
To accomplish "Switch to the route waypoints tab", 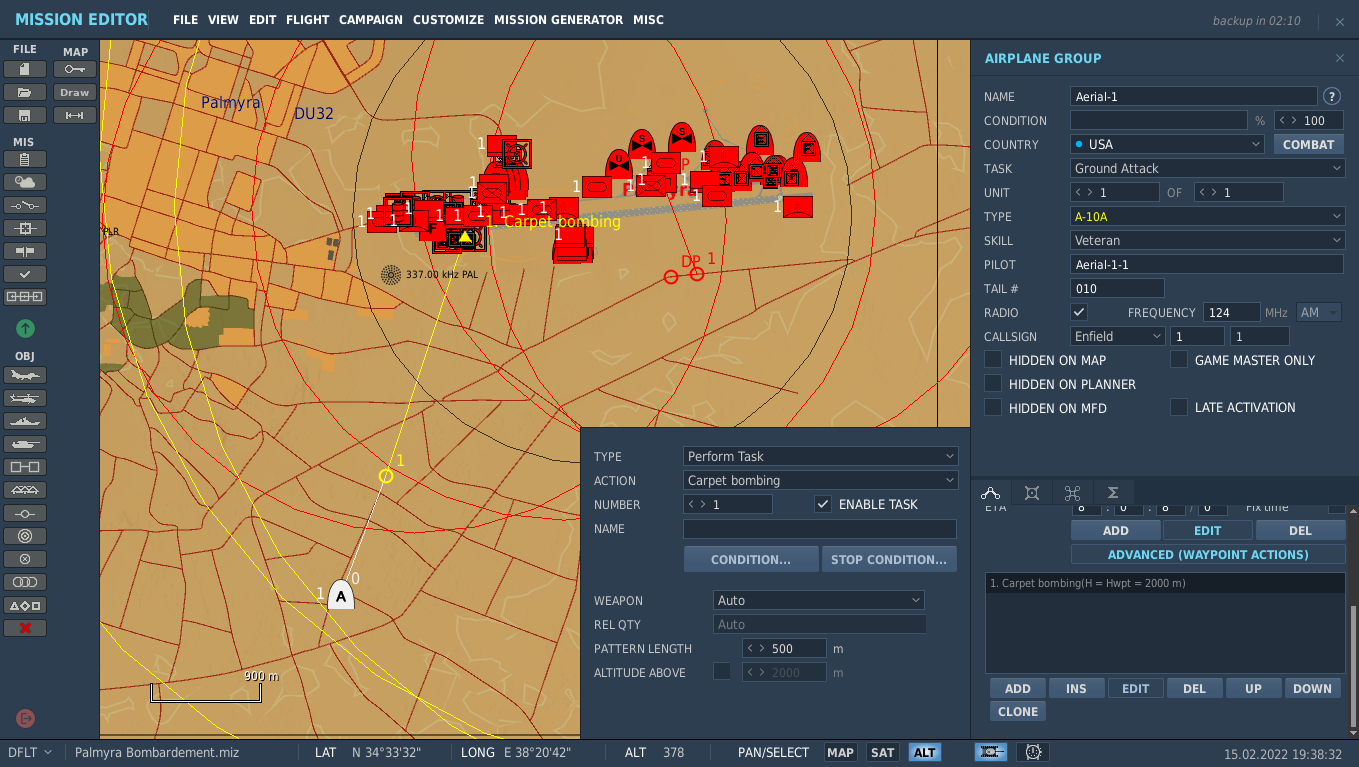I will coord(991,492).
